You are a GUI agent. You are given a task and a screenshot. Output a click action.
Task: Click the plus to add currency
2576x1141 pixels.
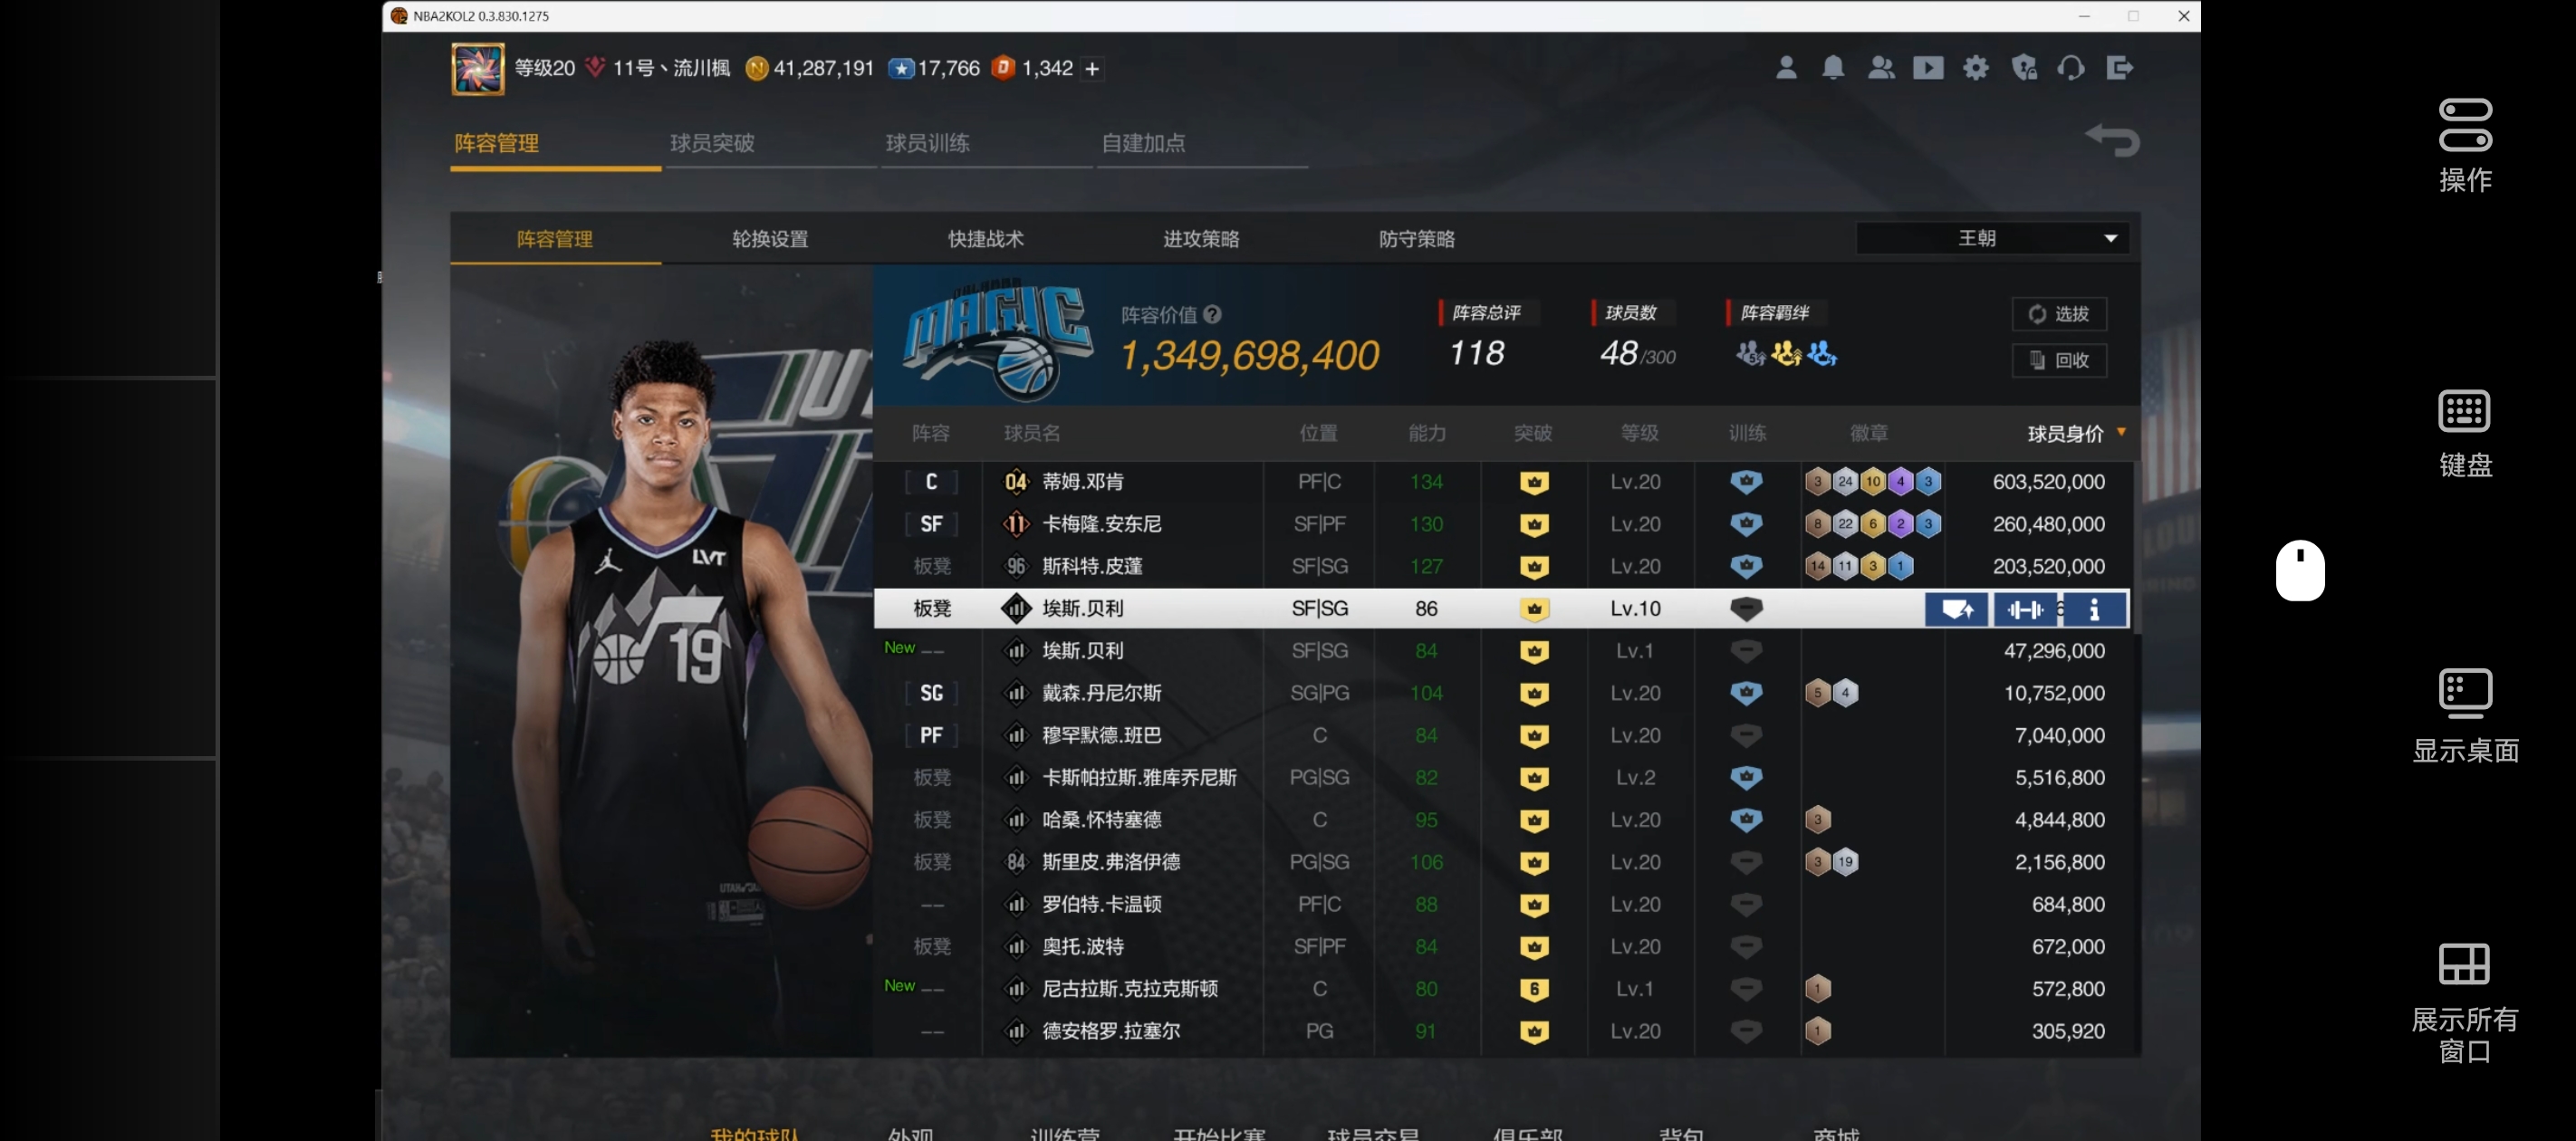pyautogui.click(x=1092, y=69)
